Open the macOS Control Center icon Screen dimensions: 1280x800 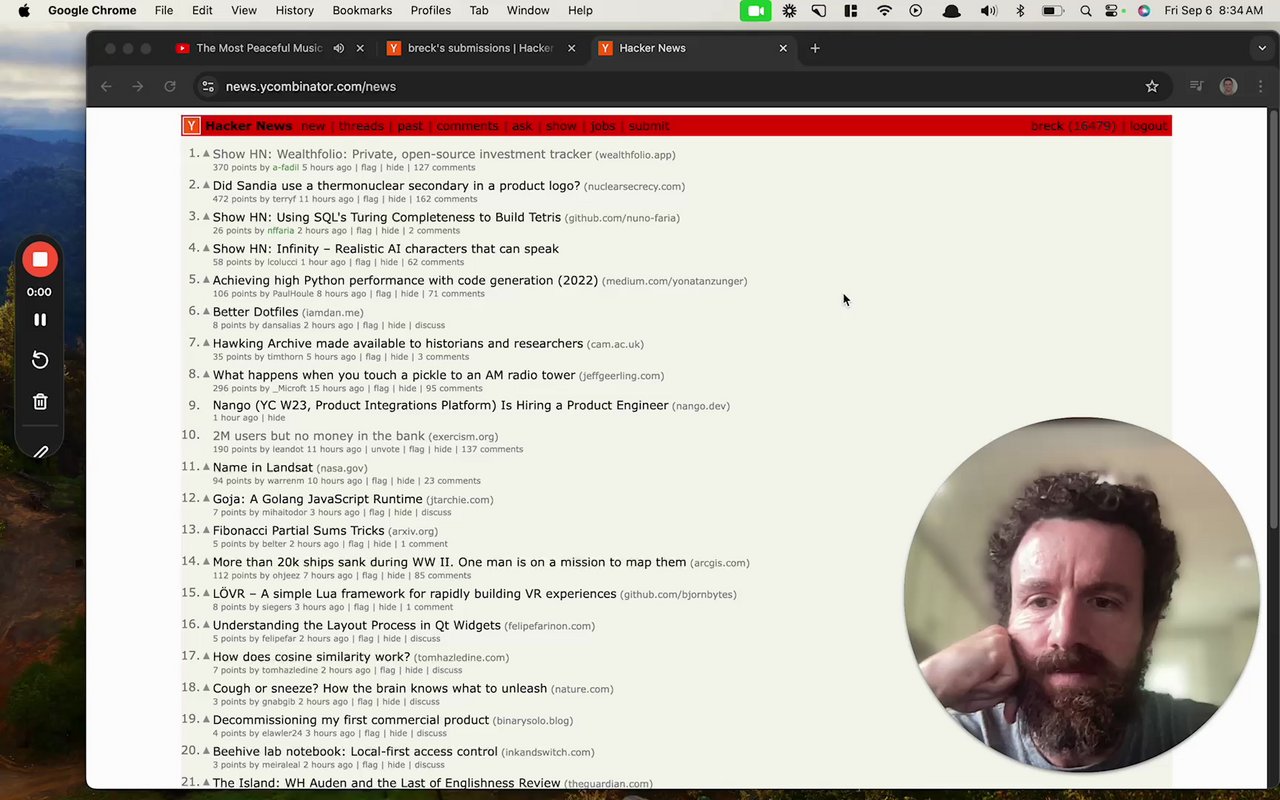(1113, 11)
